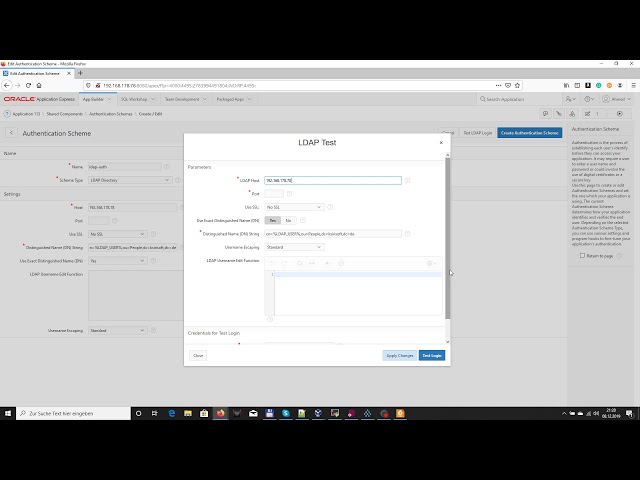Open the help menu in APEX header

(x=589, y=99)
